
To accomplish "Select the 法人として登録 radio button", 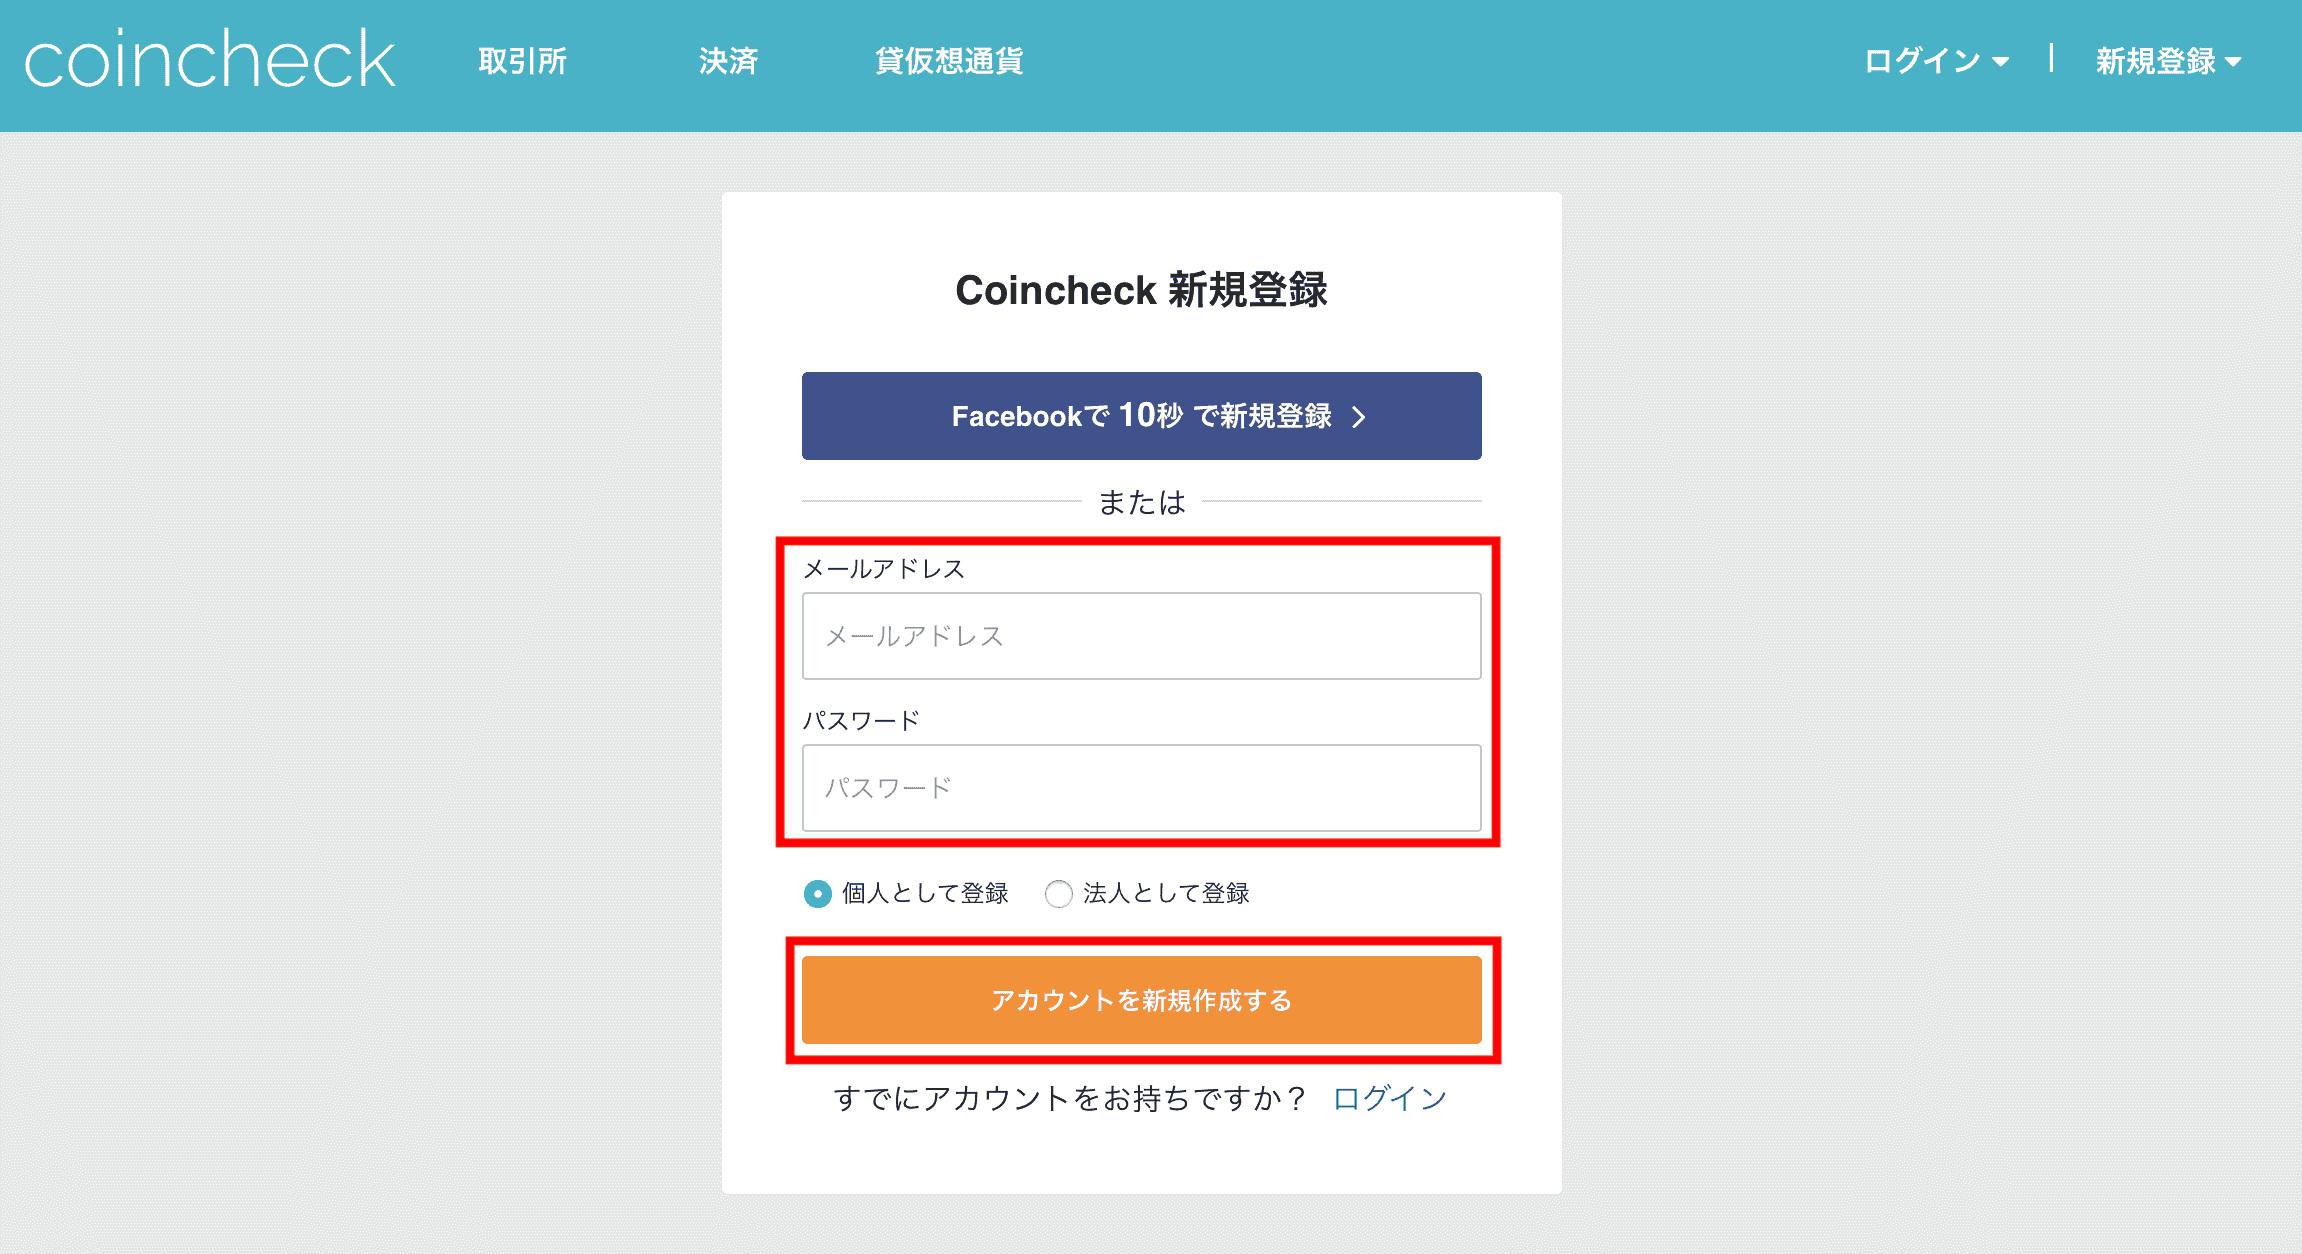I will click(x=1058, y=894).
